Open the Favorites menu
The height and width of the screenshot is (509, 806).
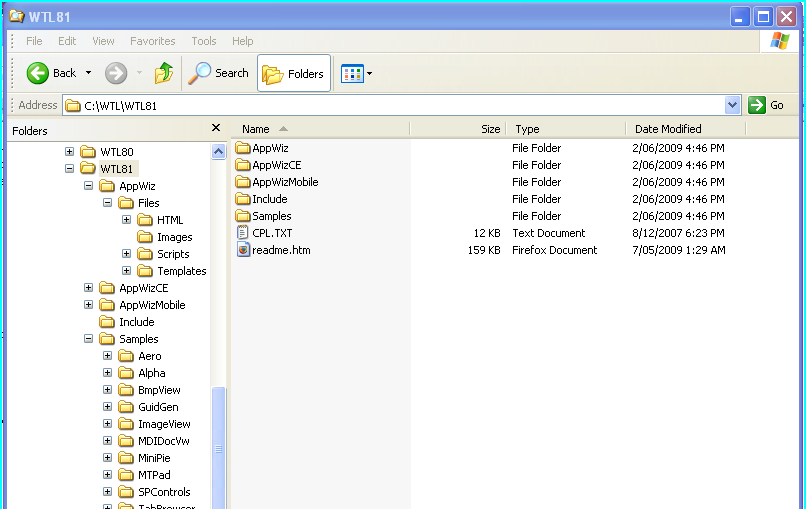coord(152,41)
